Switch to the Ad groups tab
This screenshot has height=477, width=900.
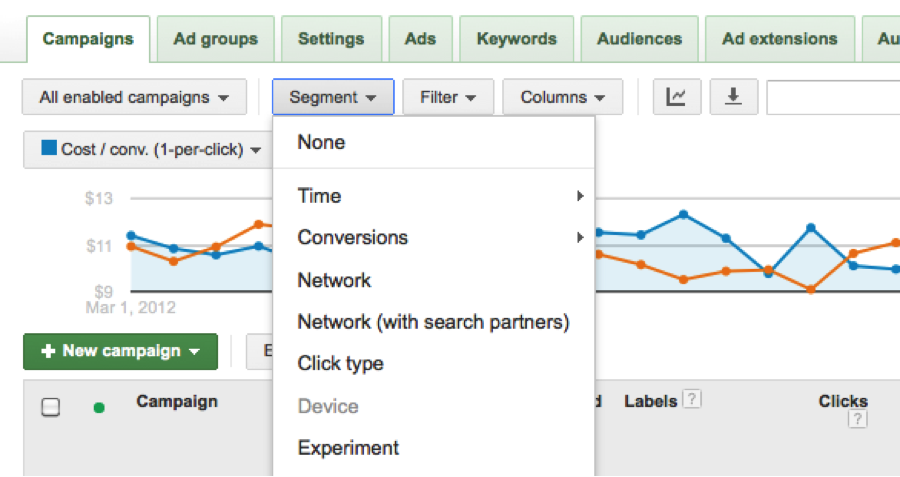pos(215,39)
